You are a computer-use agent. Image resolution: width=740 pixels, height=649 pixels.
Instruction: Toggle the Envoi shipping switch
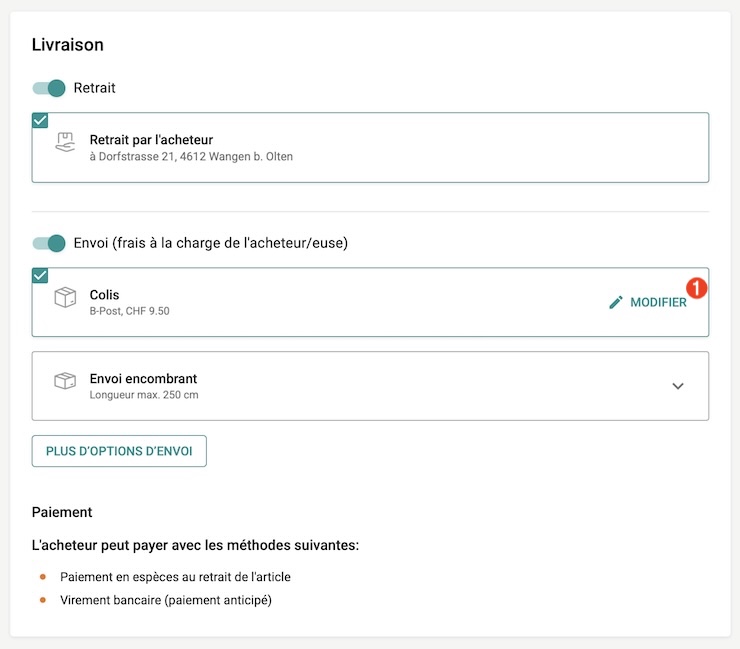pyautogui.click(x=49, y=243)
